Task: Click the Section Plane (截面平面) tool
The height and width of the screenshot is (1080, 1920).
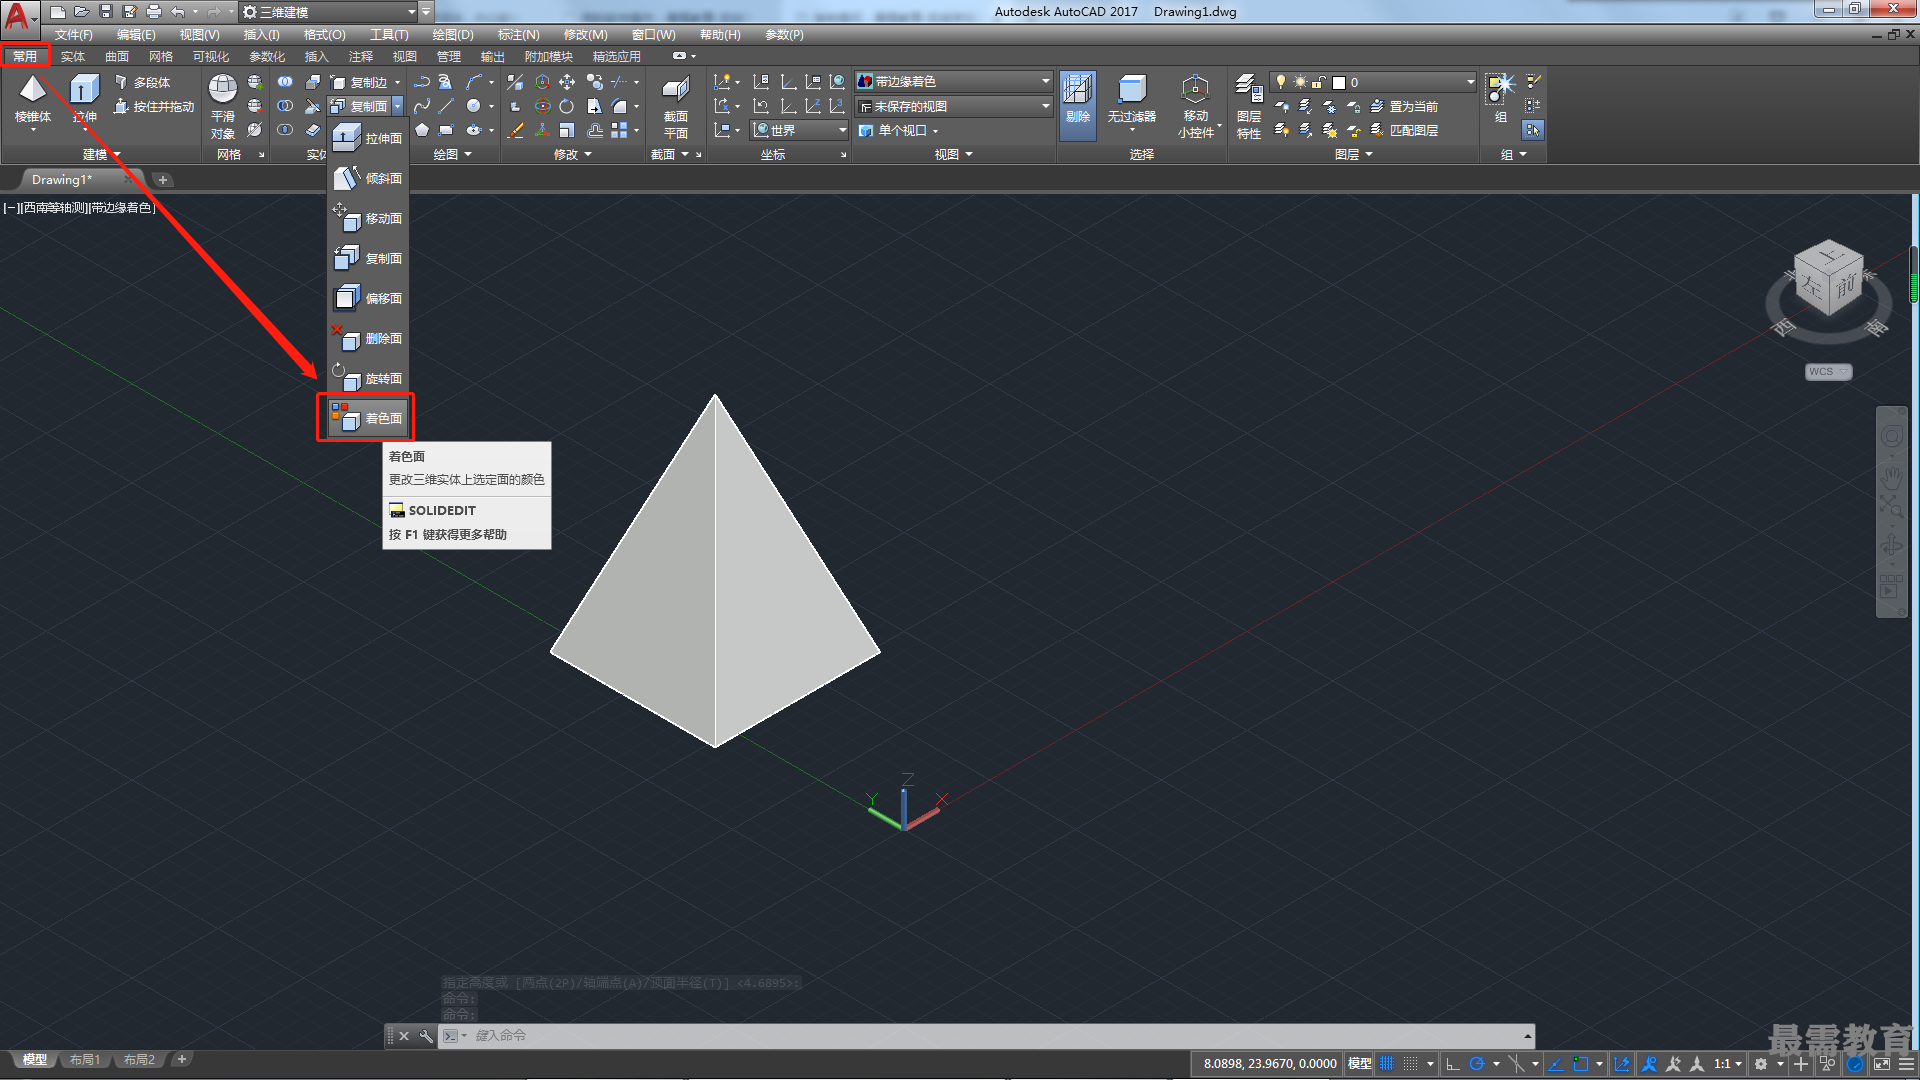Action: (x=676, y=107)
